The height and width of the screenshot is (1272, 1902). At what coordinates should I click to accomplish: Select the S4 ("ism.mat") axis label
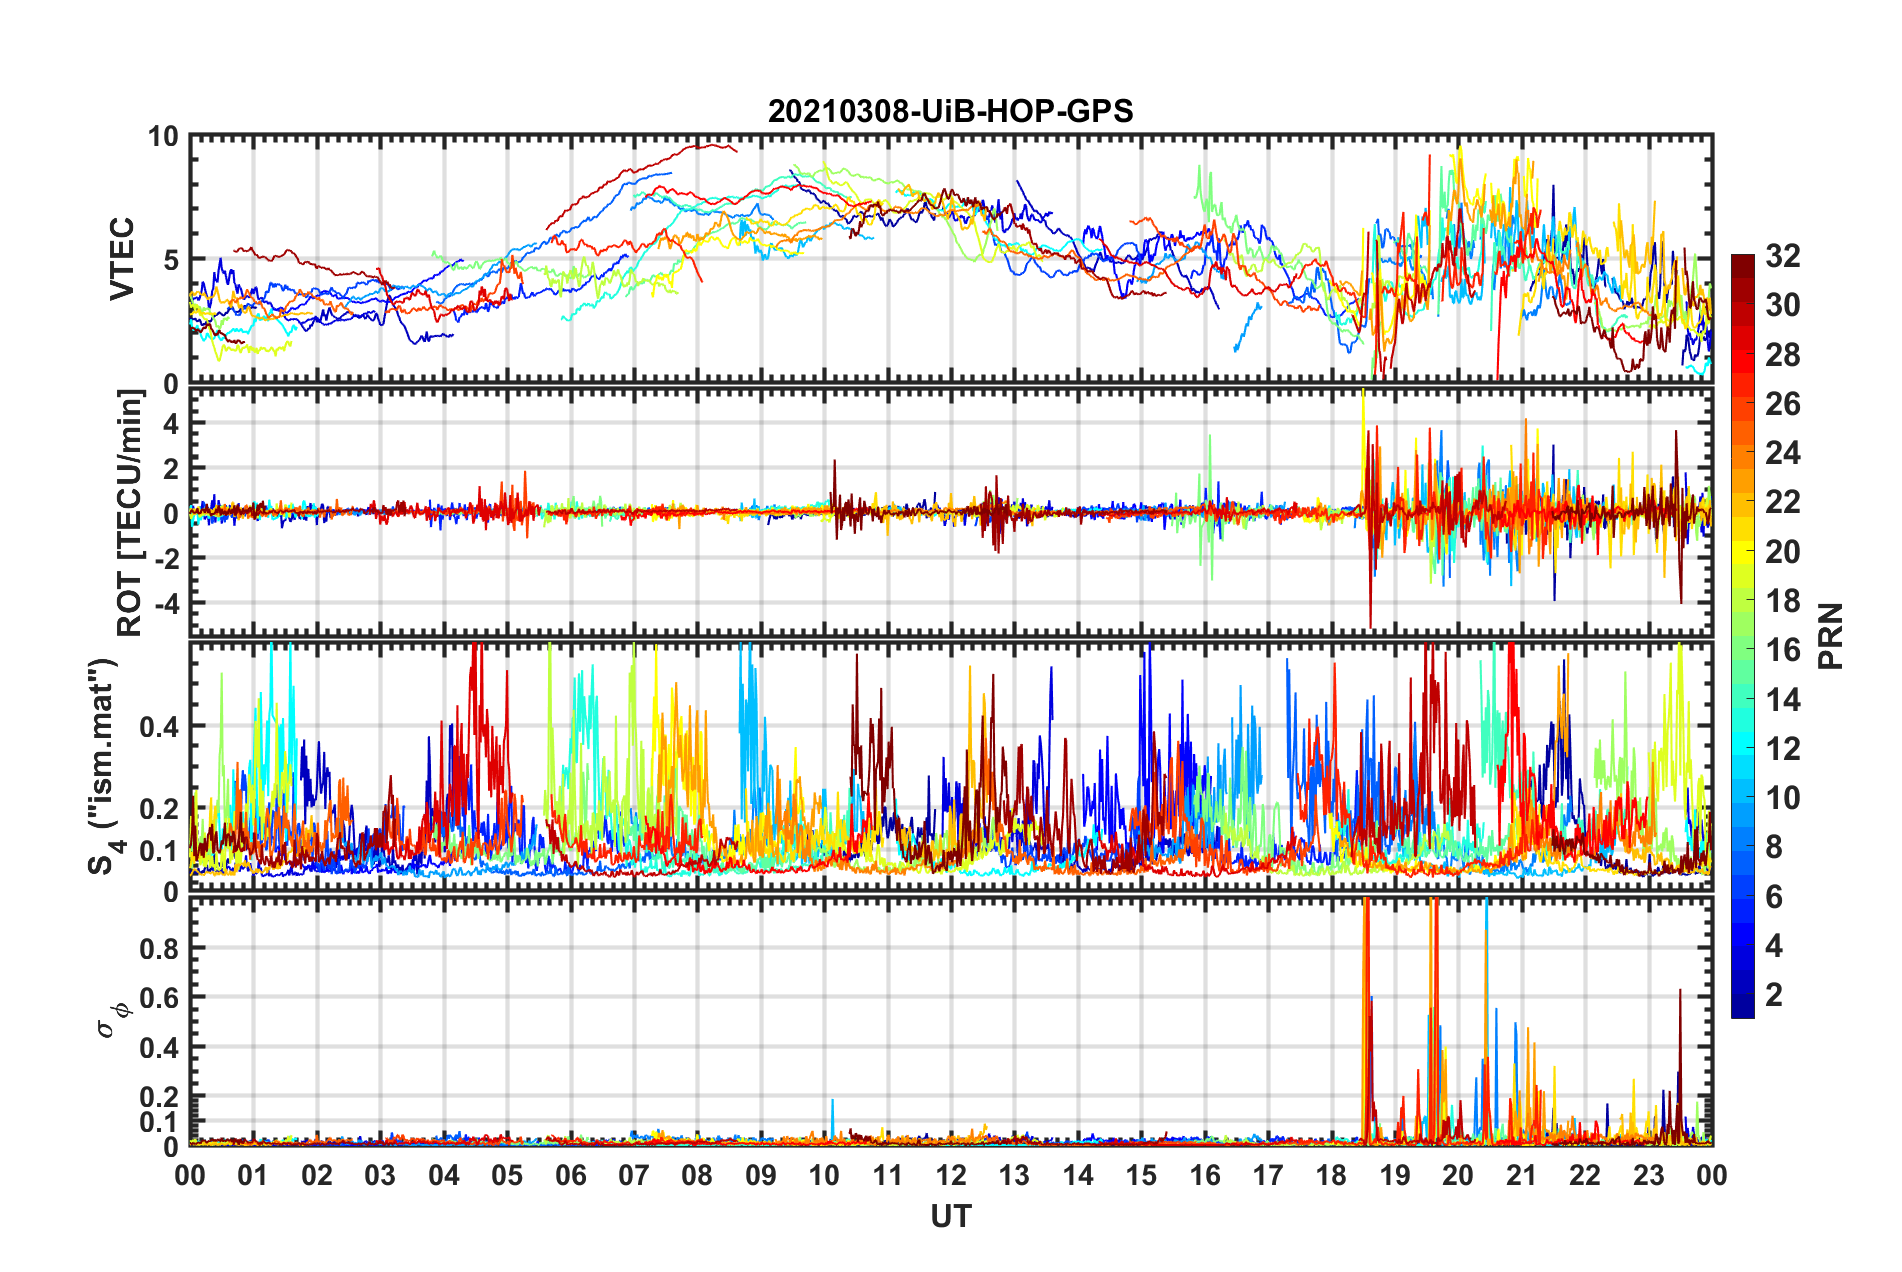point(105,767)
